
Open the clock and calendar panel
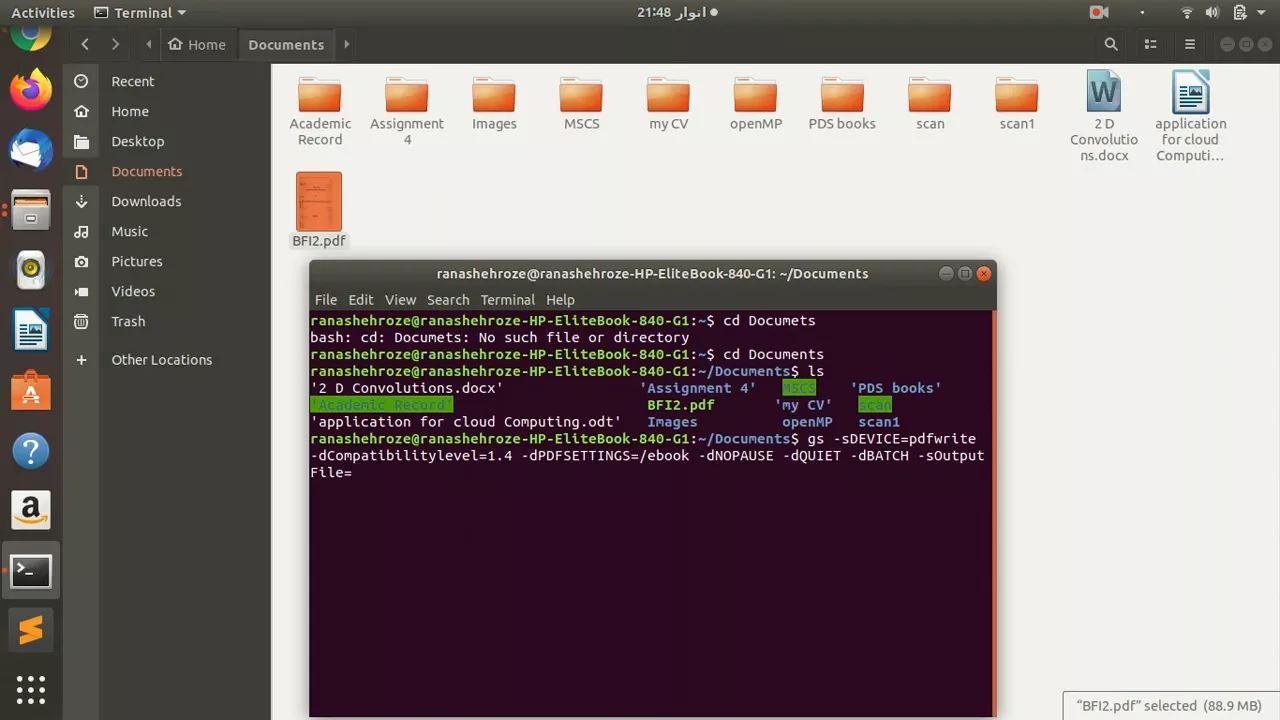[678, 13]
